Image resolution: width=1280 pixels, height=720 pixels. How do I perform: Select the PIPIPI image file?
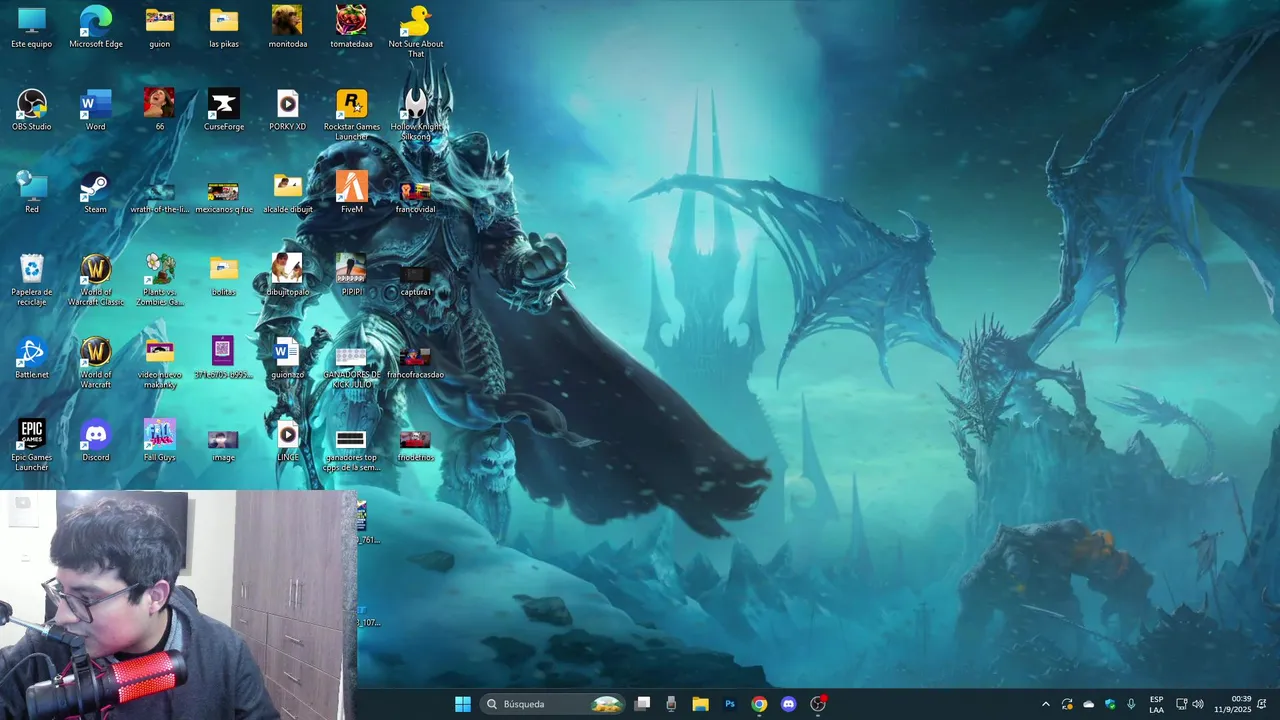[351, 275]
